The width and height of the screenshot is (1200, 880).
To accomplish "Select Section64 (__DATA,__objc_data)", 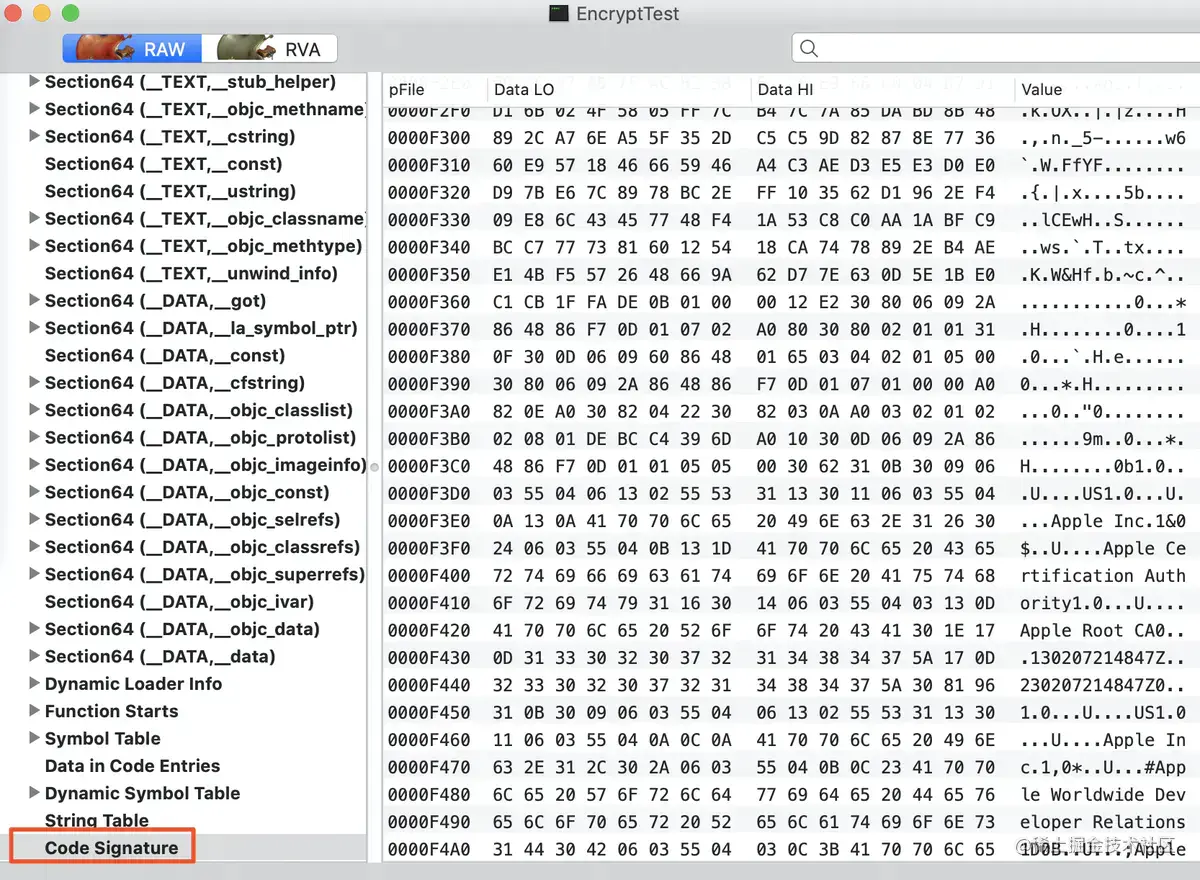I will point(182,629).
